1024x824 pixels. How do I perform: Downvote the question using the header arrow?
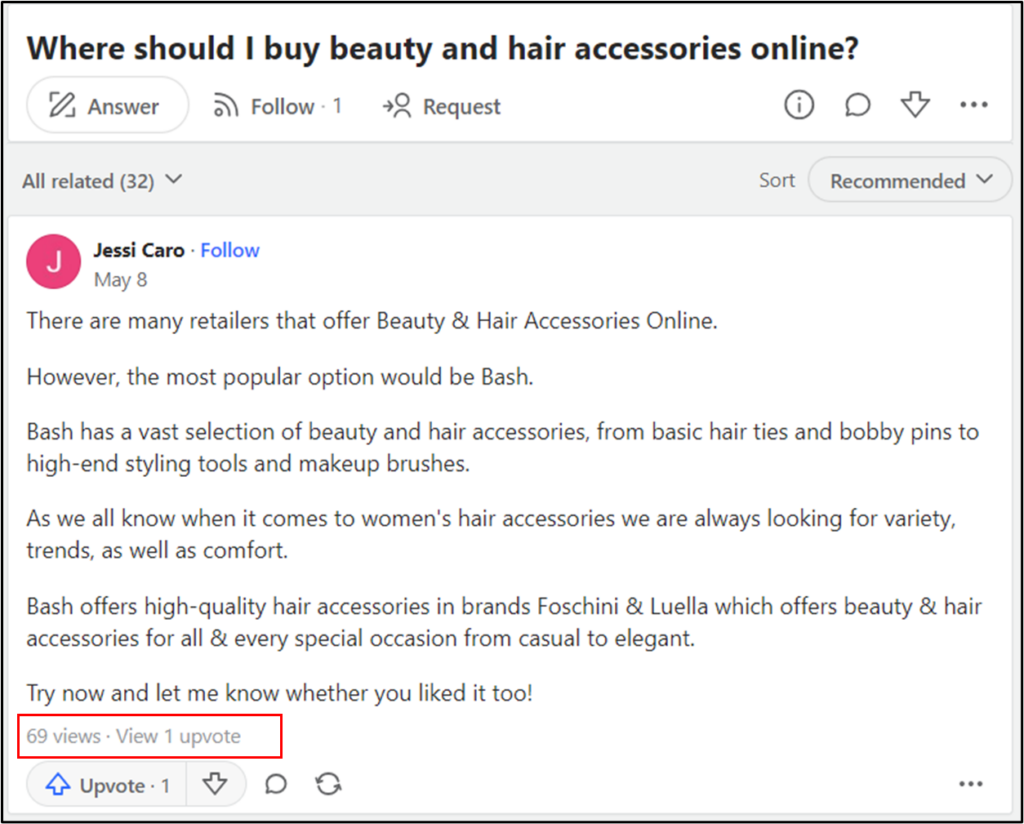(x=915, y=105)
